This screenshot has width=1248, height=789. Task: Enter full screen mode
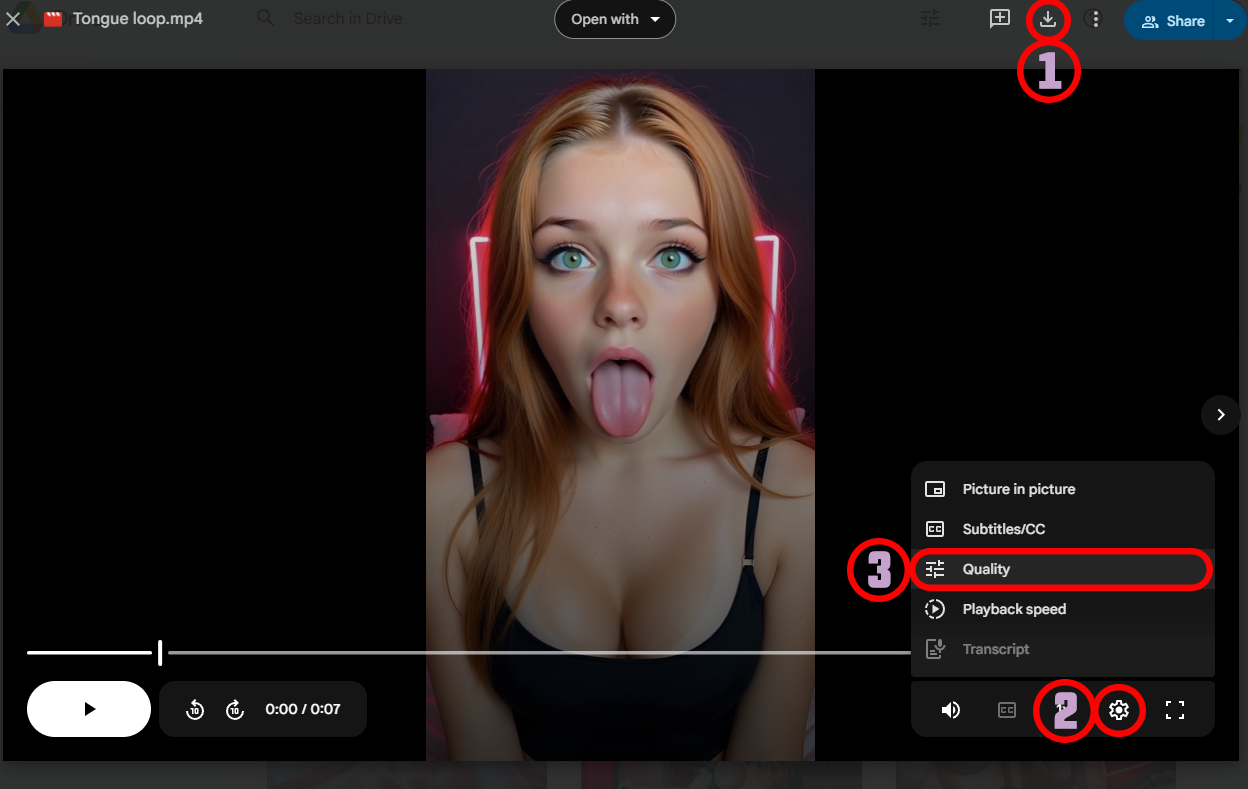coord(1175,710)
